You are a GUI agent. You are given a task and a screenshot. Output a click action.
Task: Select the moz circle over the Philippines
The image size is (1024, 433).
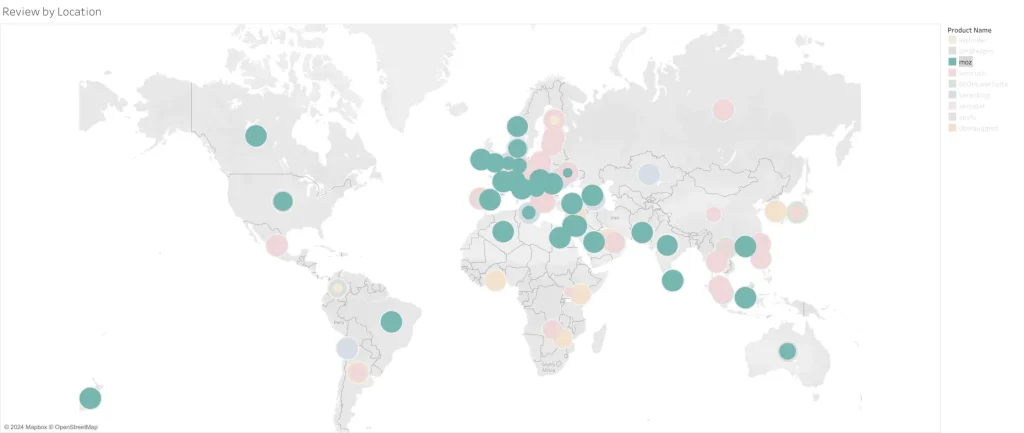pyautogui.click(x=745, y=246)
